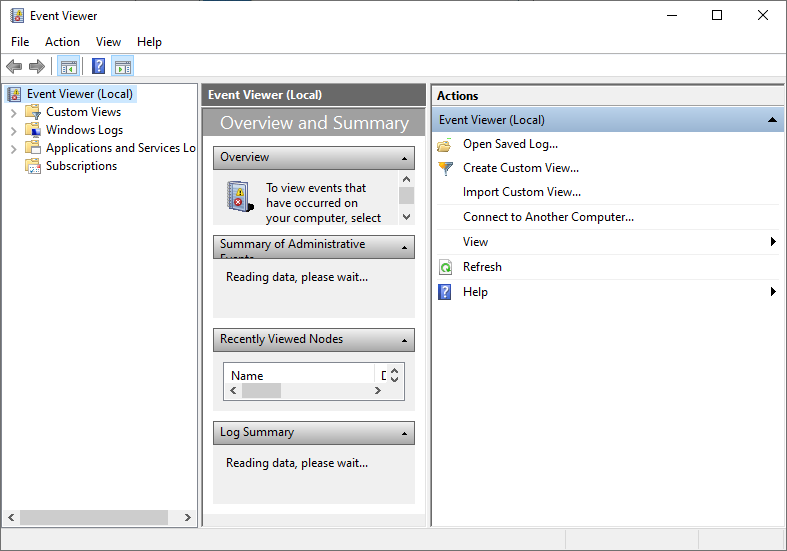Toggle the Show/Hide Console Tree toolbar icon

69,66
